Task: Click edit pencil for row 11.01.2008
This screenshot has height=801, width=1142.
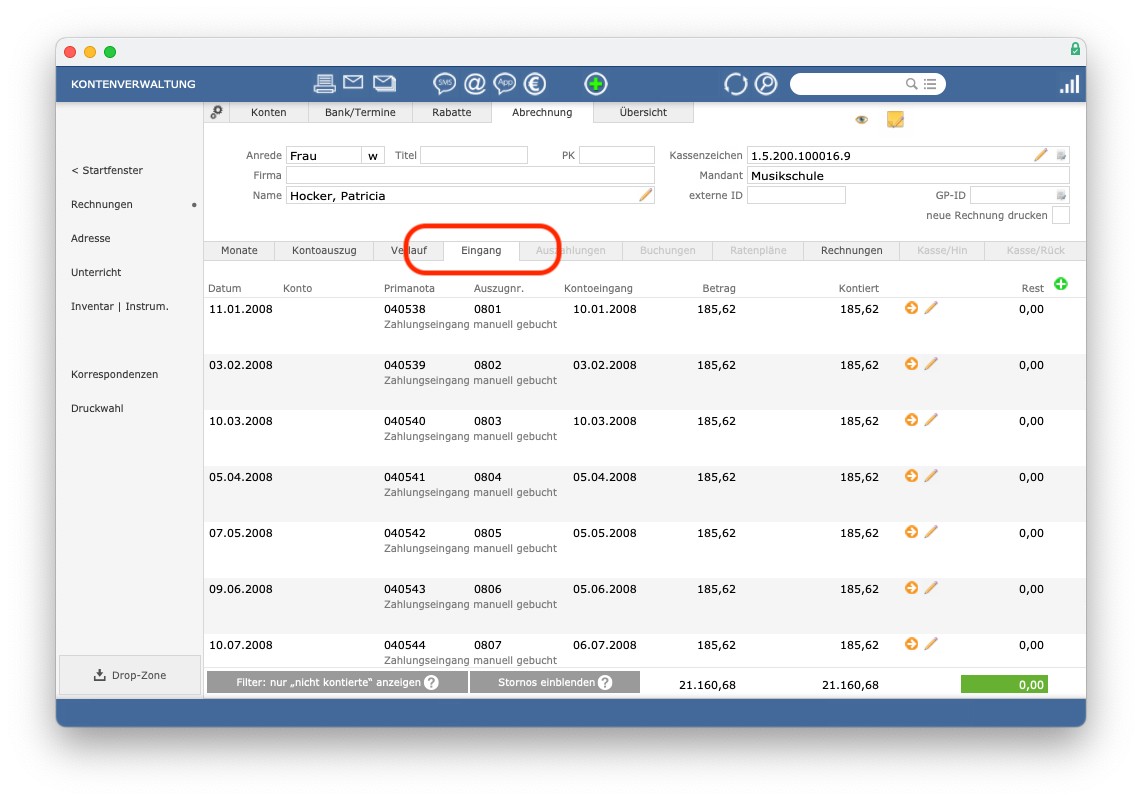Action: [931, 308]
